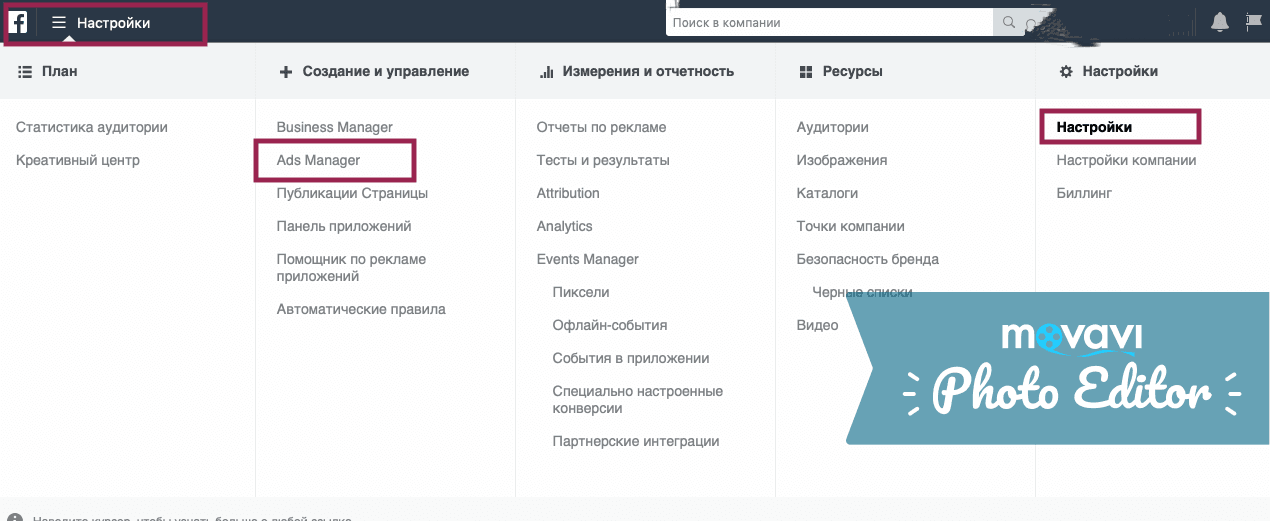Viewport: 1270px width, 521px height.
Task: Open Business Manager
Action: coord(335,127)
